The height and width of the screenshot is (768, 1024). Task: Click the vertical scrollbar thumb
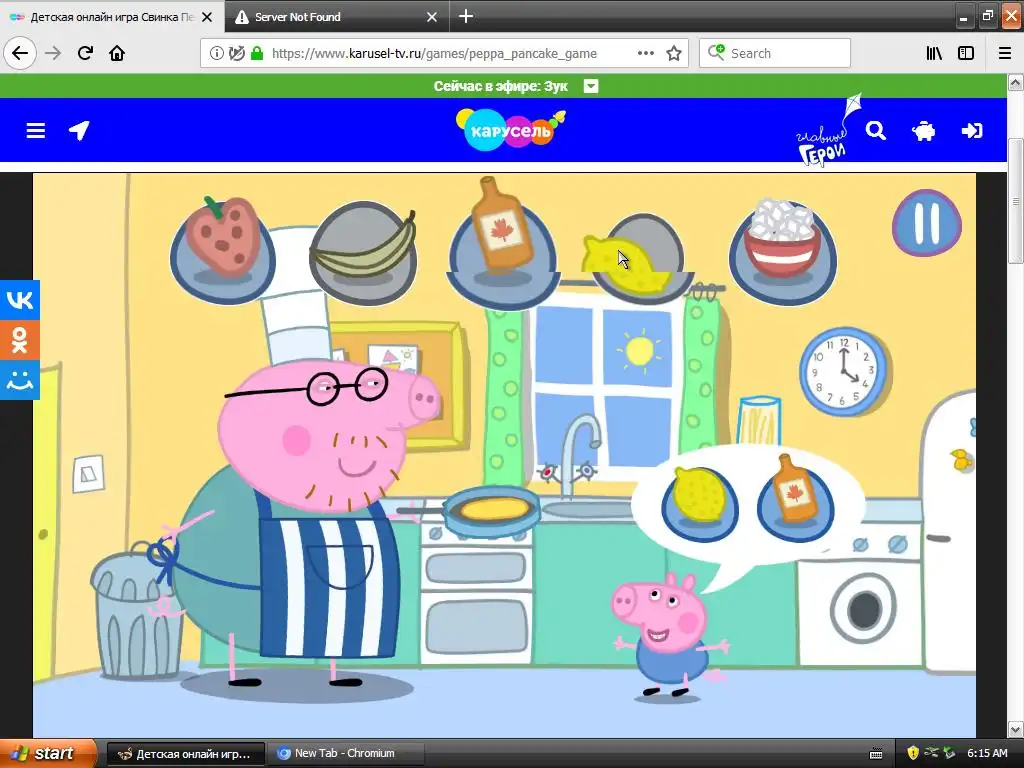(x=1016, y=201)
